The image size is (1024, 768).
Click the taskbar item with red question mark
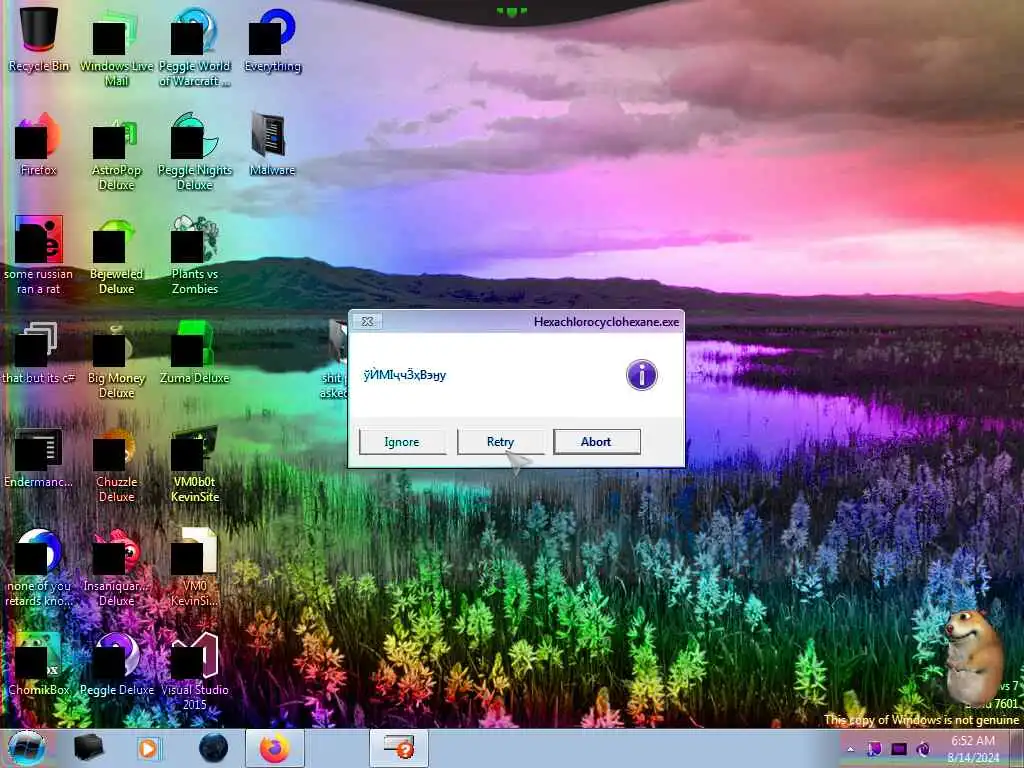399,748
